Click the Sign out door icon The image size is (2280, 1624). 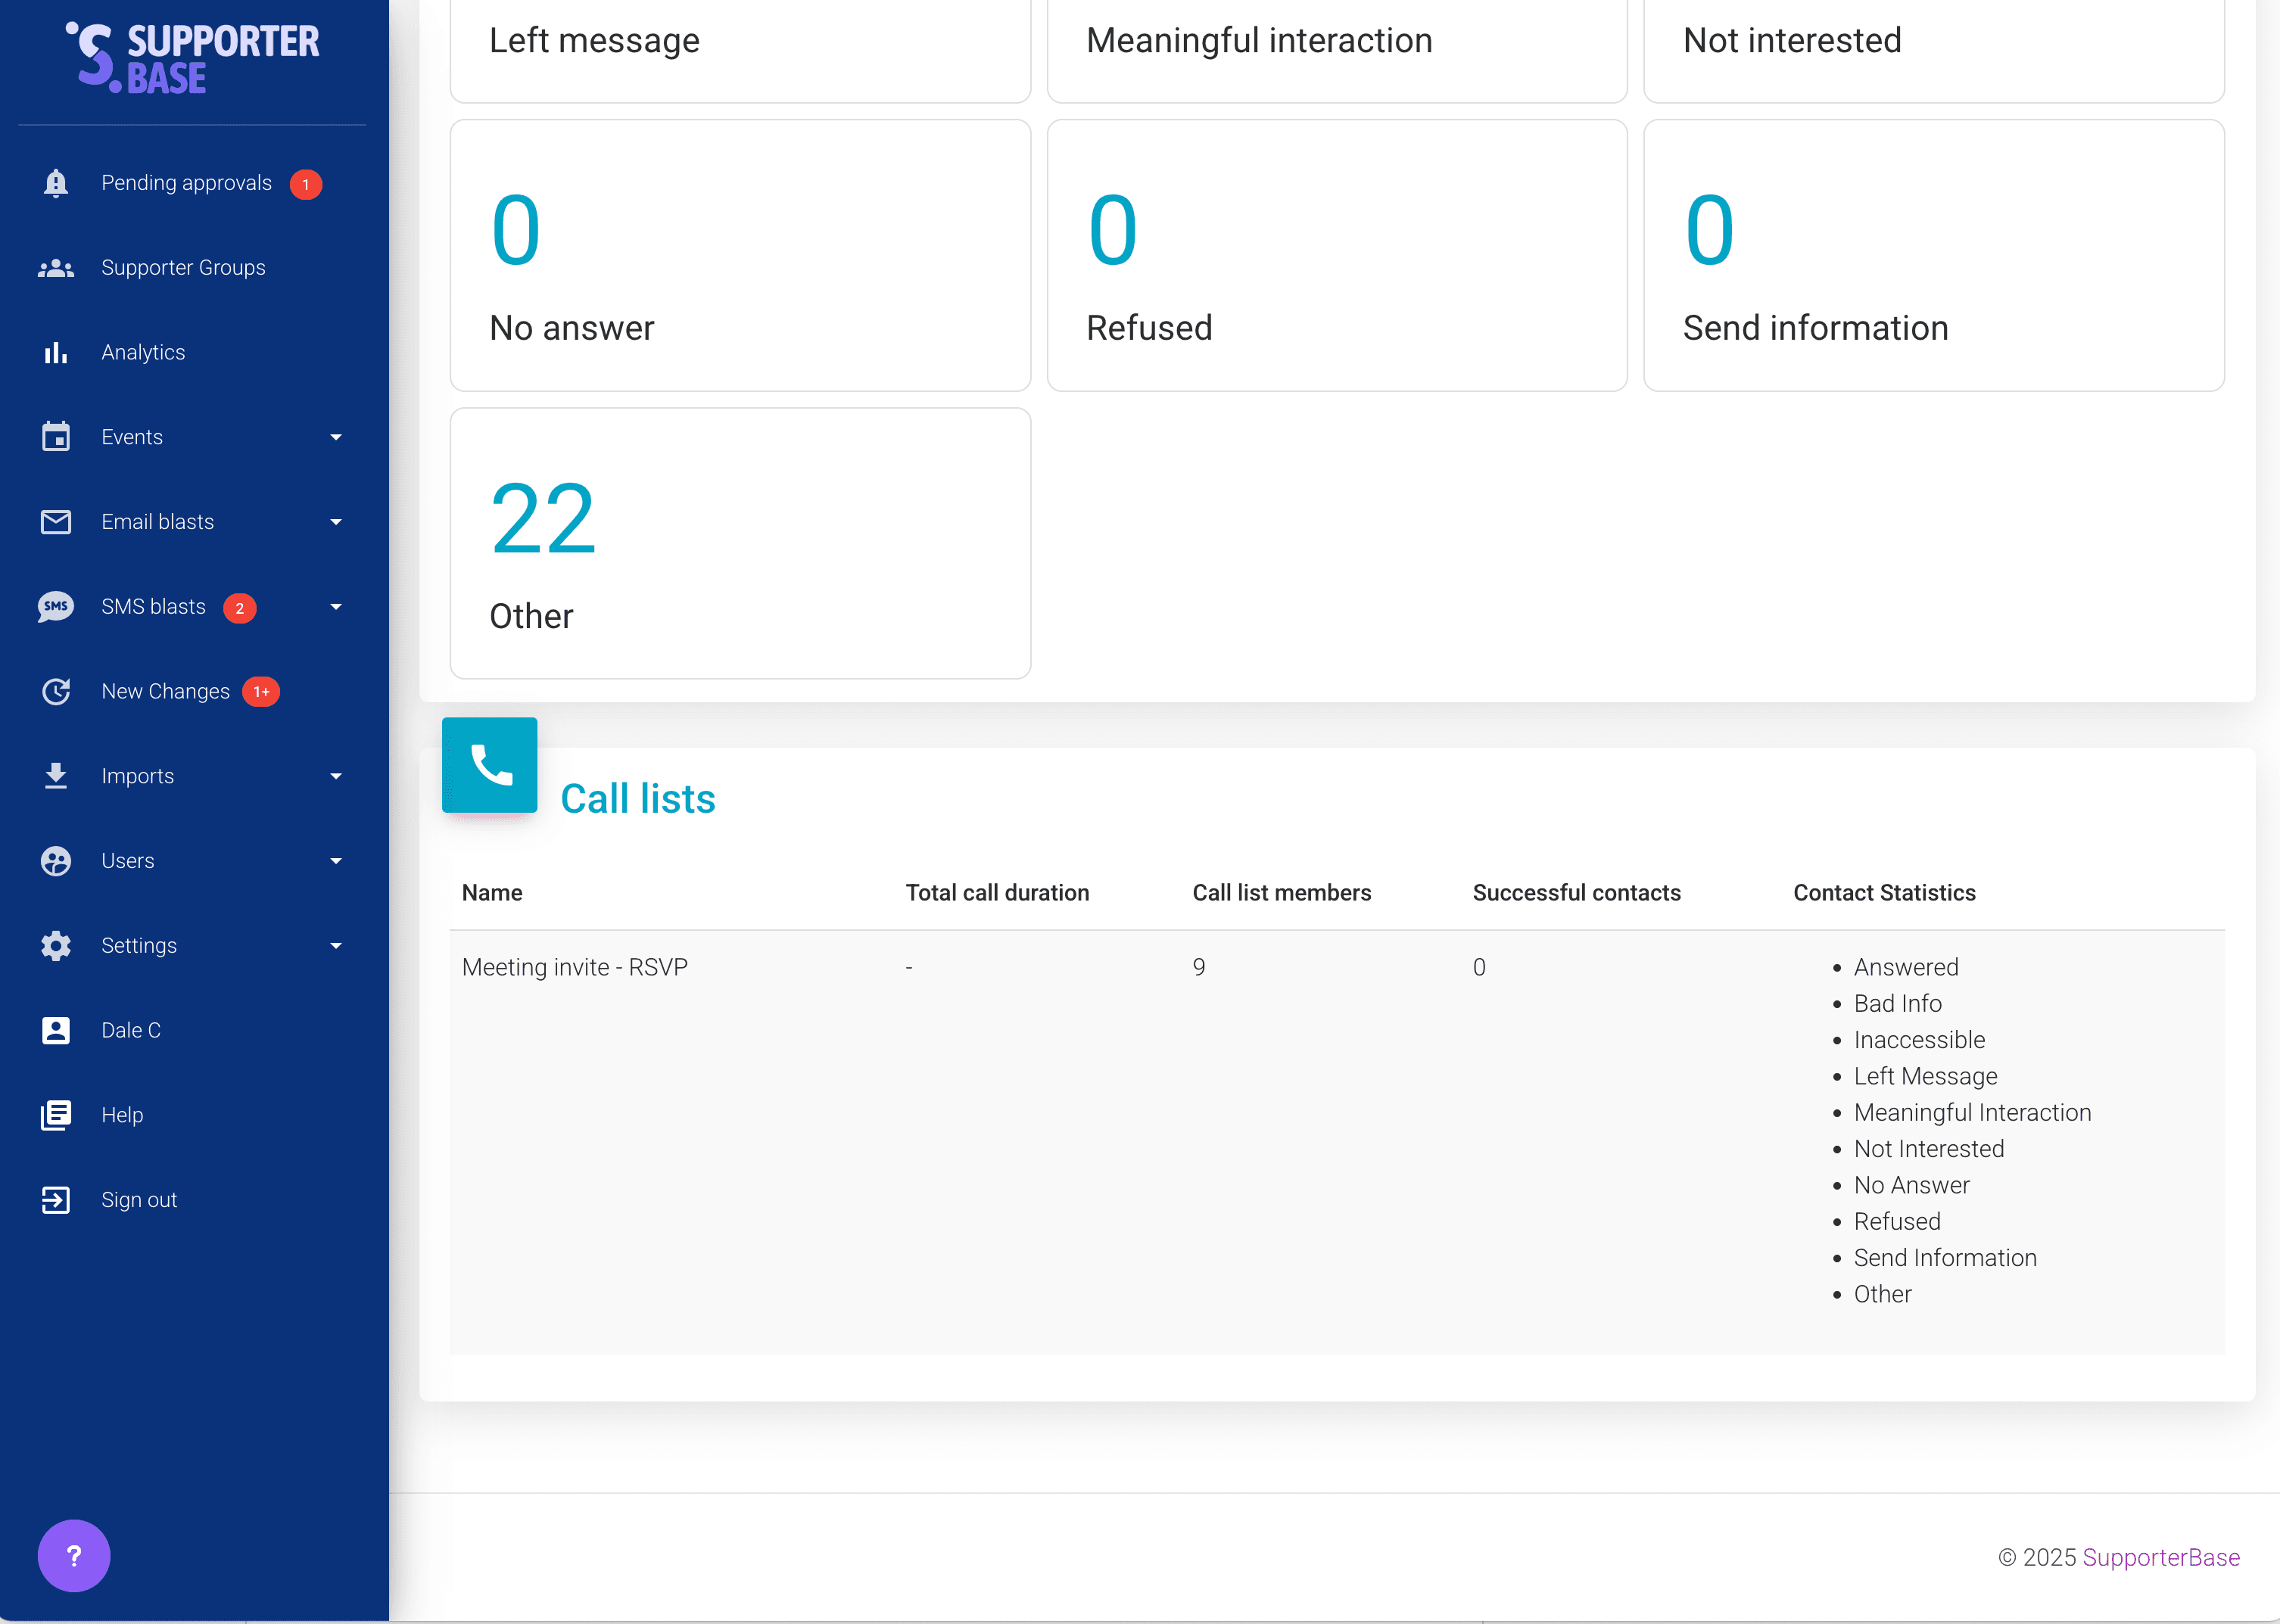pos(56,1200)
